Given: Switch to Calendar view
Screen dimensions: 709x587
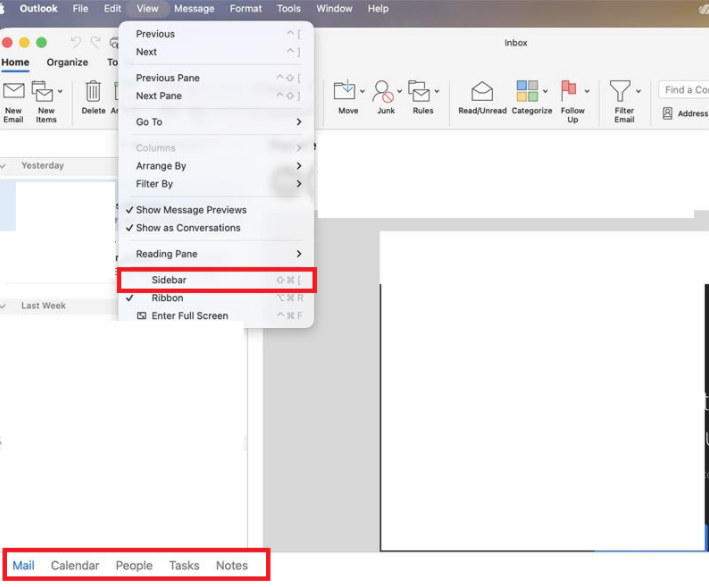Looking at the screenshot, I should point(75,565).
